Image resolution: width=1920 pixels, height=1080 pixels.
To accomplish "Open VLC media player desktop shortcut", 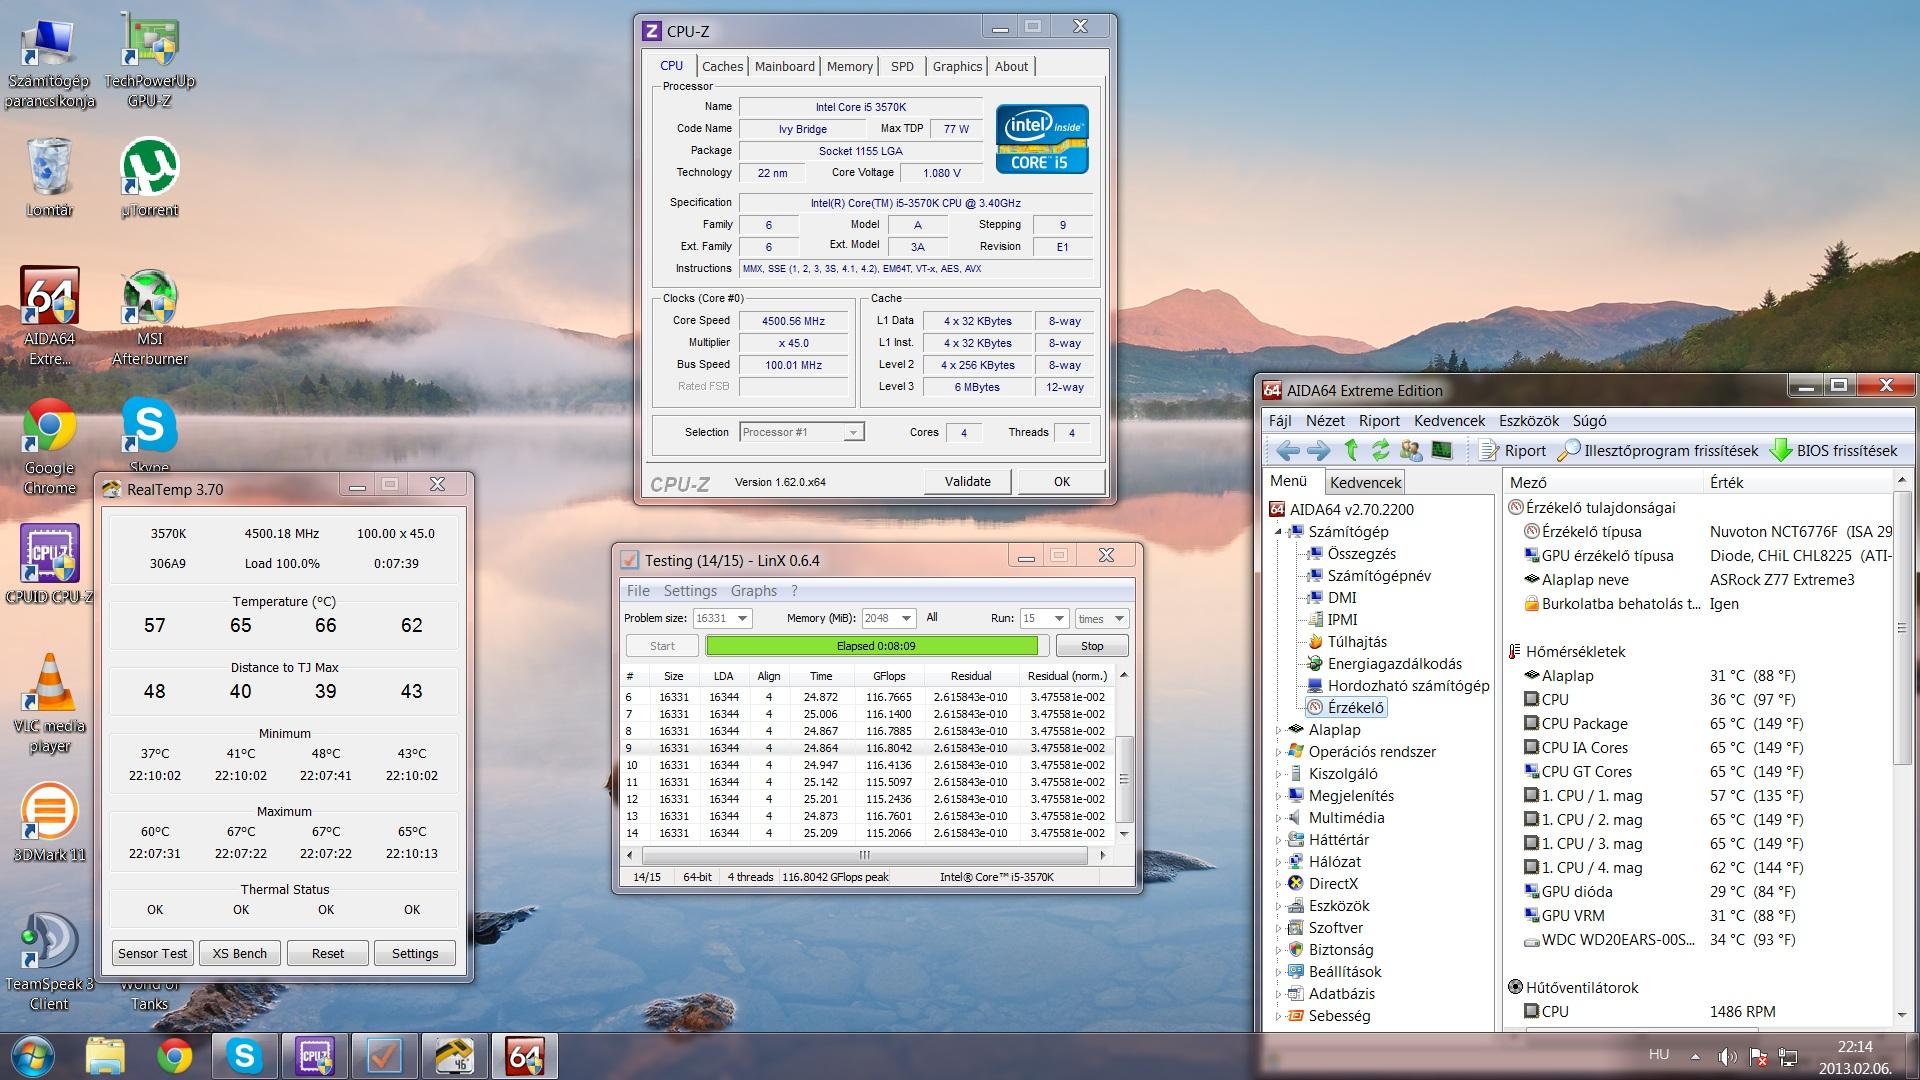I will click(49, 704).
